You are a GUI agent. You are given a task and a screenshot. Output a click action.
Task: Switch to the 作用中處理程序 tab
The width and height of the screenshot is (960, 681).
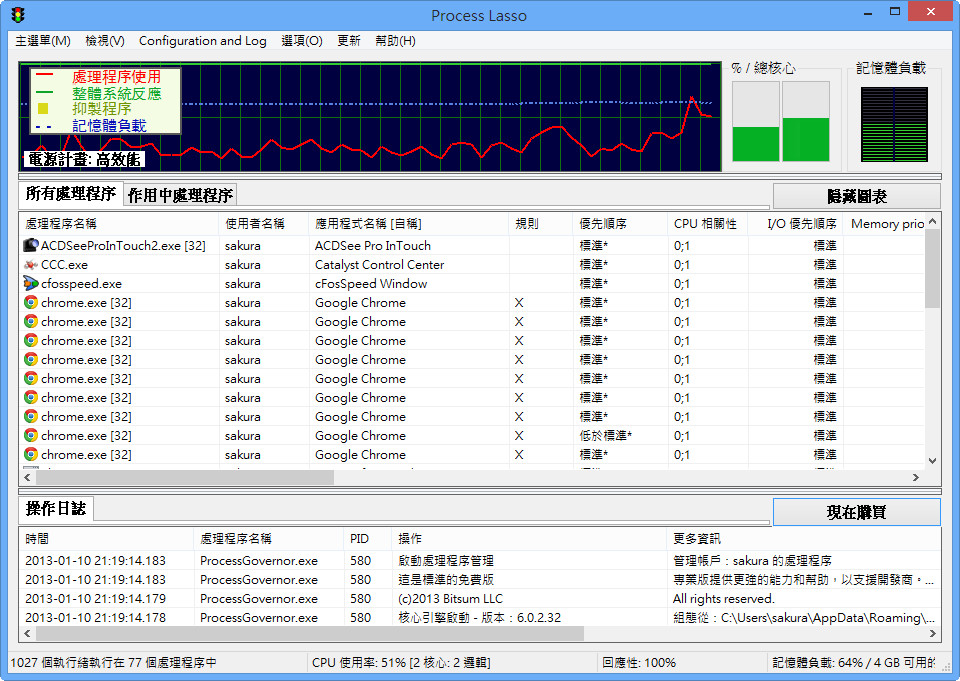coord(180,195)
